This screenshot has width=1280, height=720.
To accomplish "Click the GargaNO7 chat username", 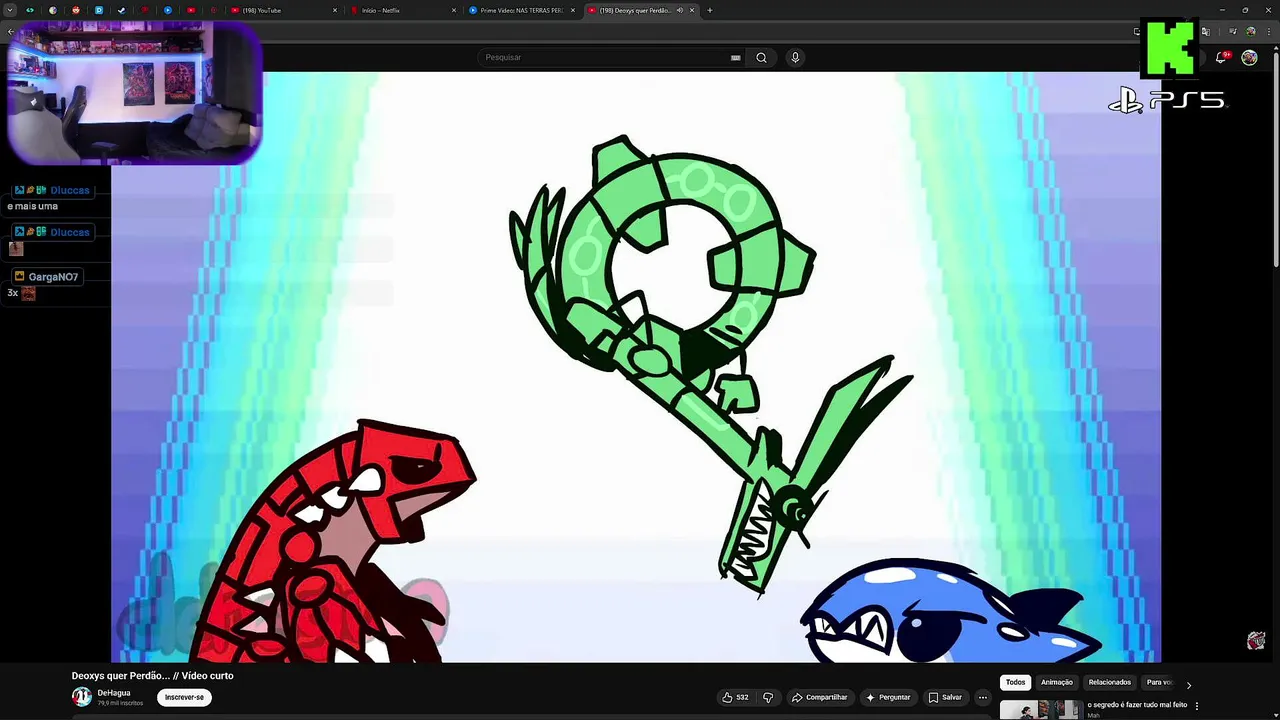I will click(53, 277).
